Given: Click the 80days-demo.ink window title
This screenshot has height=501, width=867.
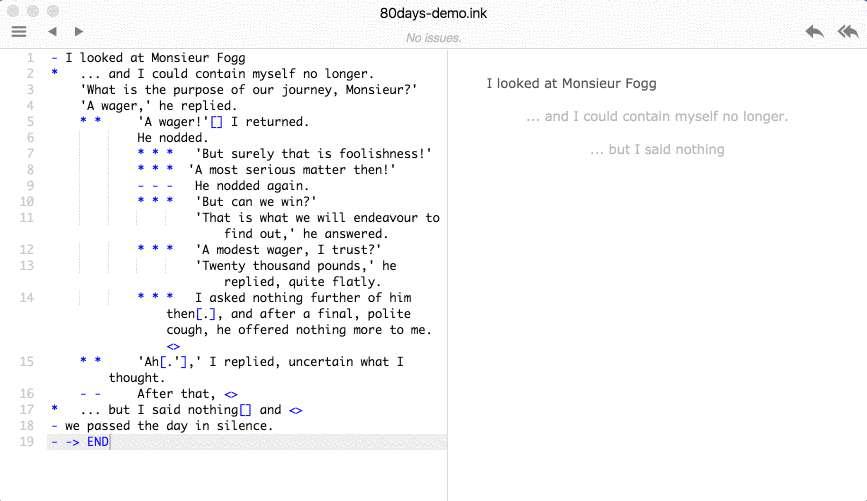Looking at the screenshot, I should (434, 13).
